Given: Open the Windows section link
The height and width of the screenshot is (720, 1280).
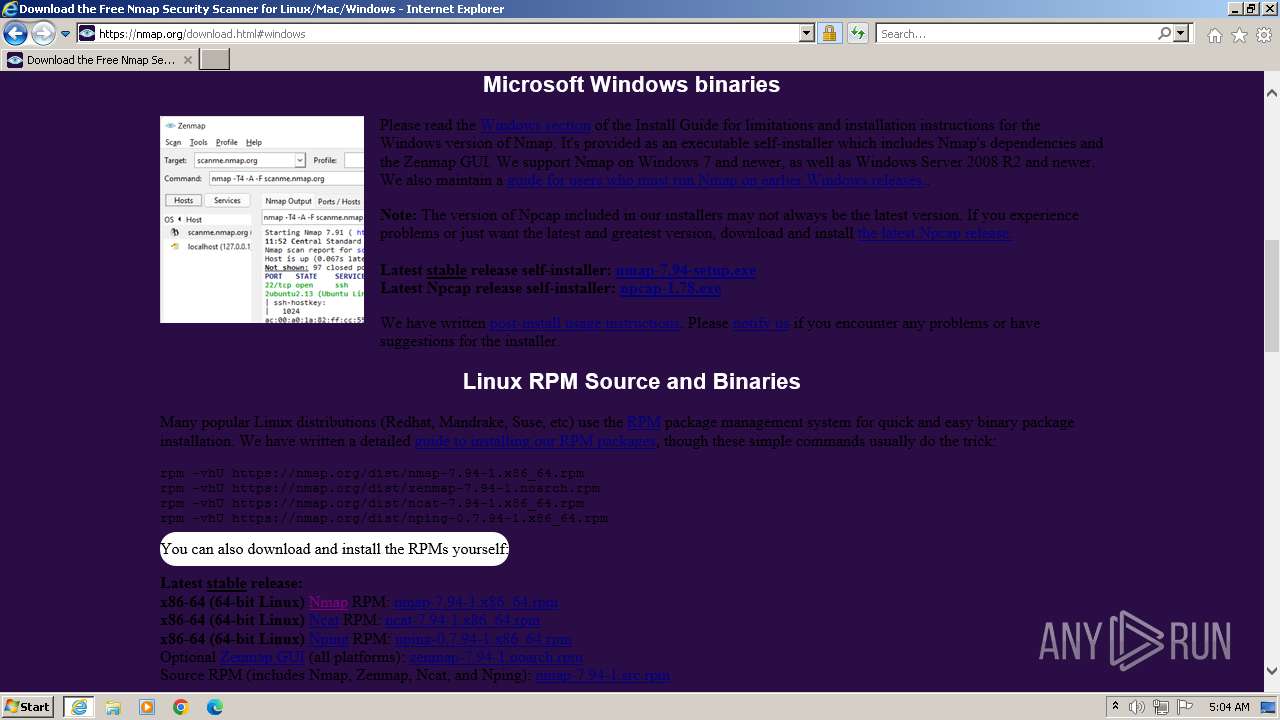Looking at the screenshot, I should click(x=536, y=125).
